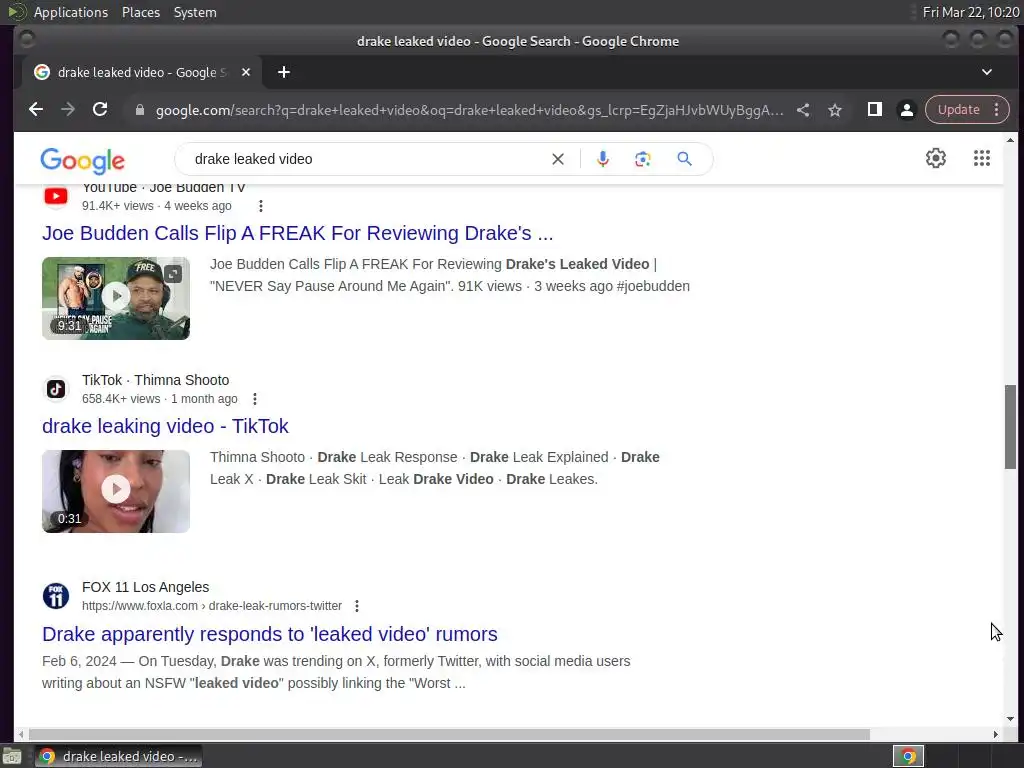The height and width of the screenshot is (768, 1024).
Task: Click the forward navigation arrow
Action: click(x=68, y=110)
